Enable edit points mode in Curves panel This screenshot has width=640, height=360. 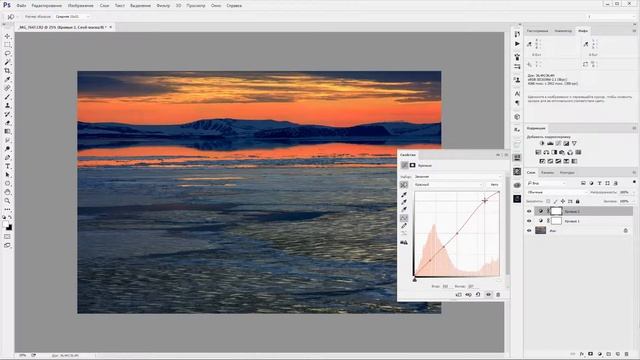pyautogui.click(x=404, y=218)
